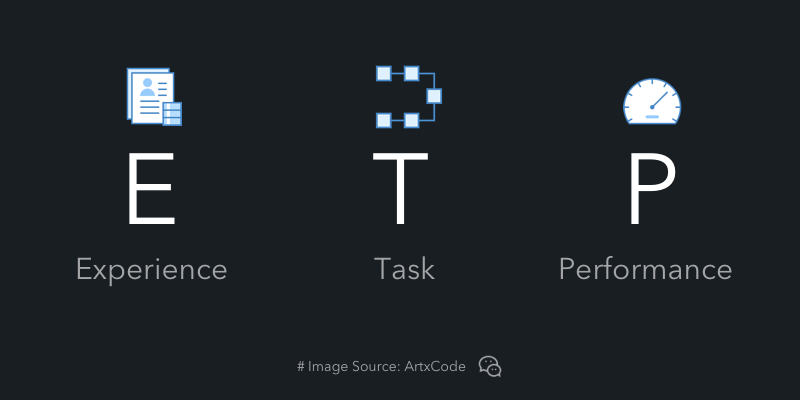Open the Image Source ArtxCode credit text
The width and height of the screenshot is (800, 400).
(382, 366)
